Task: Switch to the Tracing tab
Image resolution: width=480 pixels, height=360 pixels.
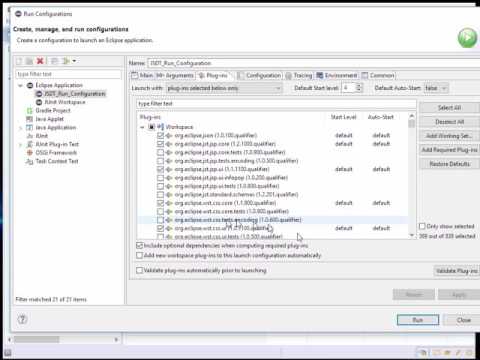Action: [x=299, y=76]
